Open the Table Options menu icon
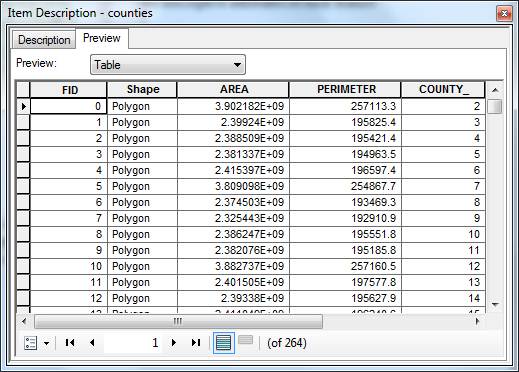 click(30, 343)
